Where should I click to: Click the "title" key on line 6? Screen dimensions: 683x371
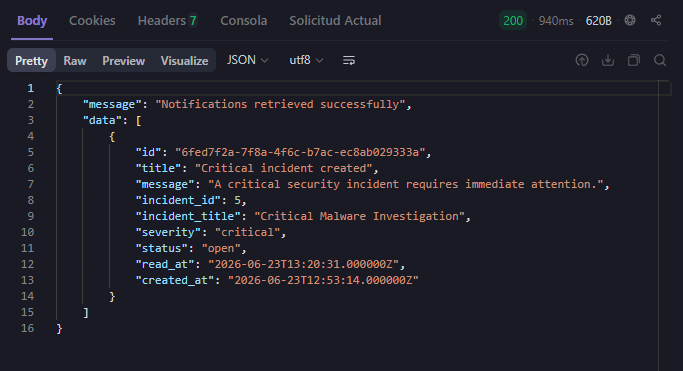158,169
